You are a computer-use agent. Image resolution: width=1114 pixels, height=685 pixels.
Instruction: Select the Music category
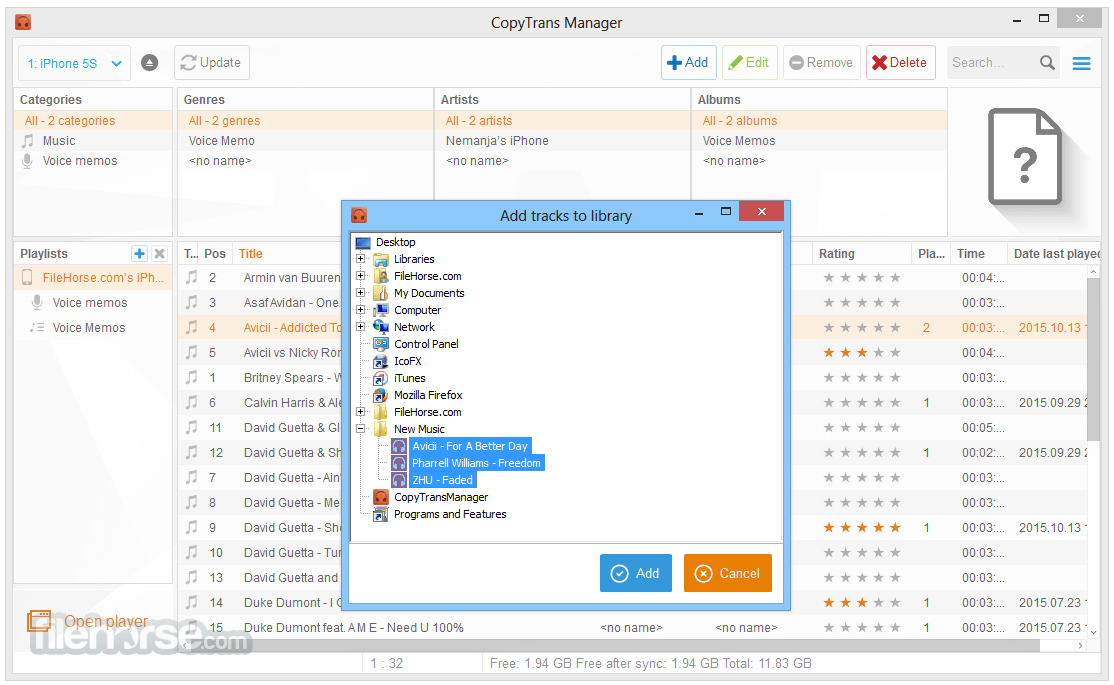point(93,141)
